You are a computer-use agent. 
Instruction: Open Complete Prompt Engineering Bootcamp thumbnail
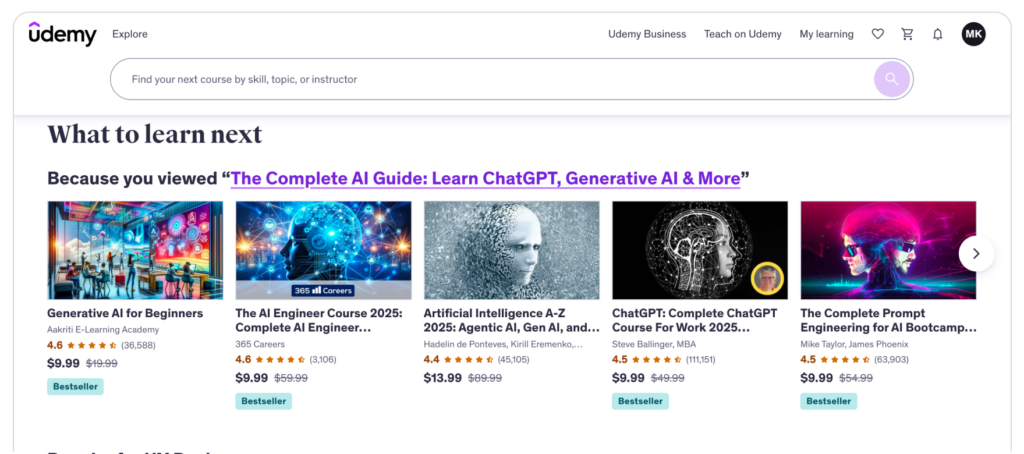[888, 250]
